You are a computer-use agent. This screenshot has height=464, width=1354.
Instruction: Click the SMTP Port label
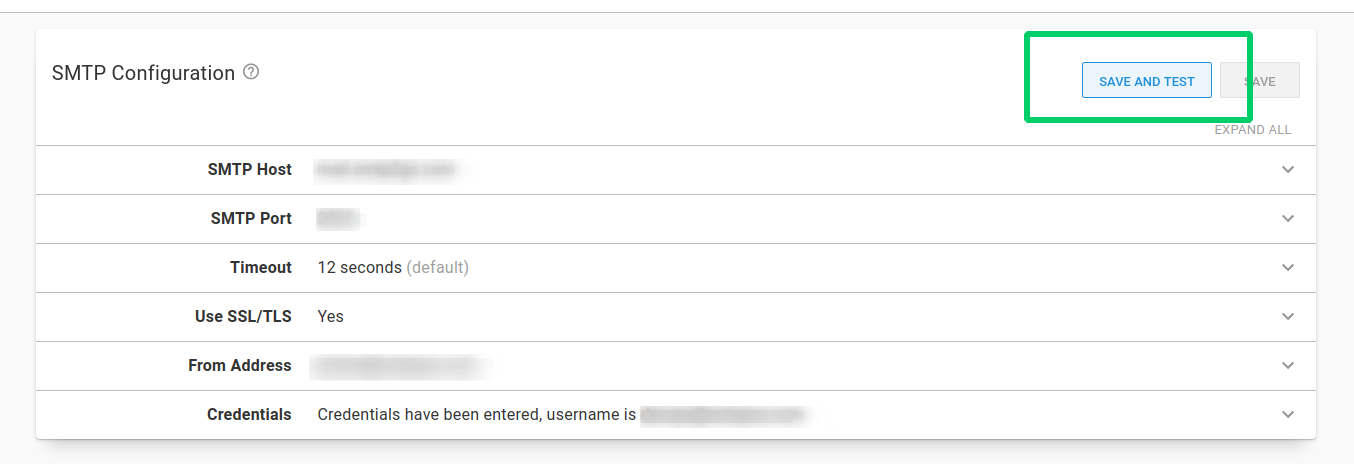tap(251, 219)
